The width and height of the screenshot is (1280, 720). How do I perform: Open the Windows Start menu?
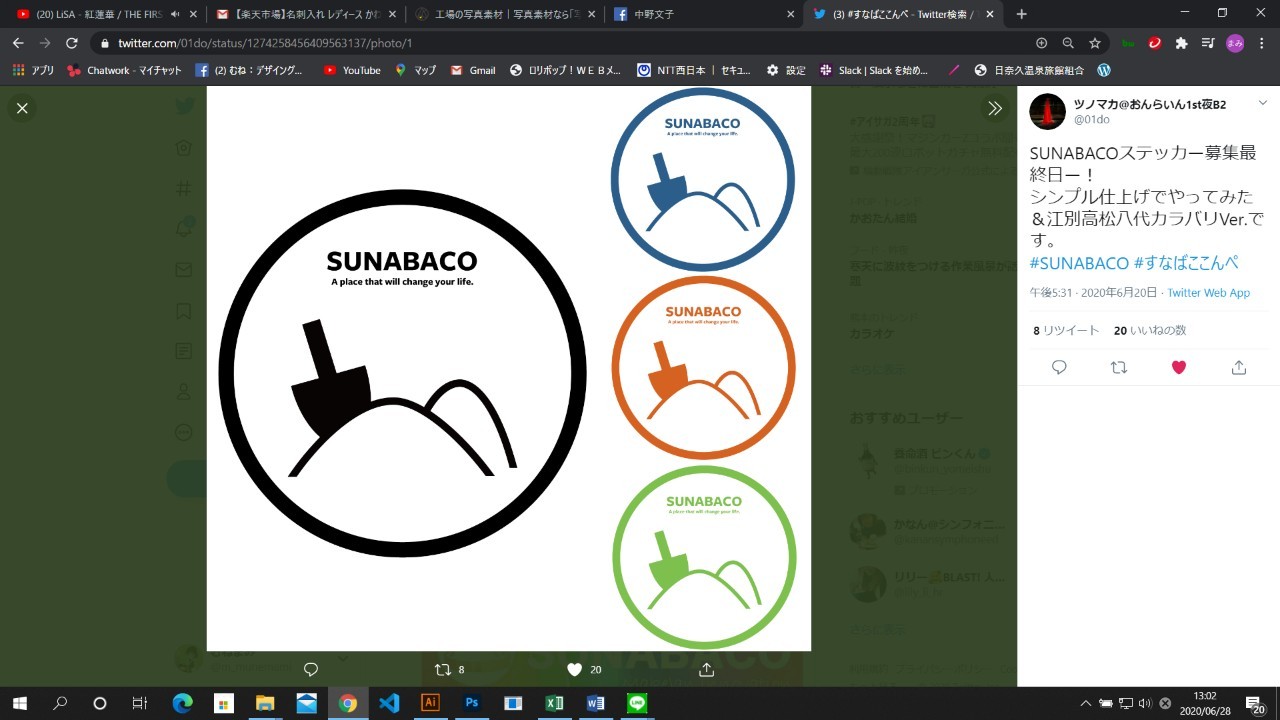tap(19, 703)
